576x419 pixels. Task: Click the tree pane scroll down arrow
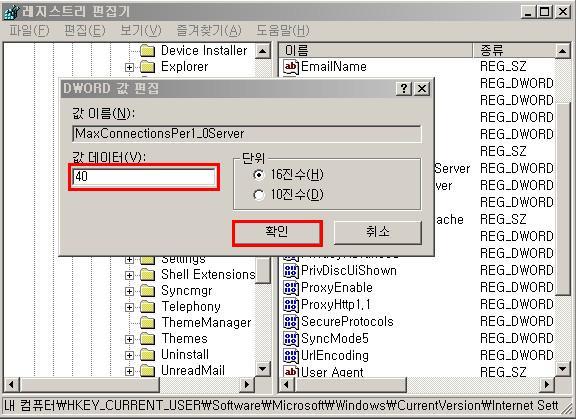point(263,369)
